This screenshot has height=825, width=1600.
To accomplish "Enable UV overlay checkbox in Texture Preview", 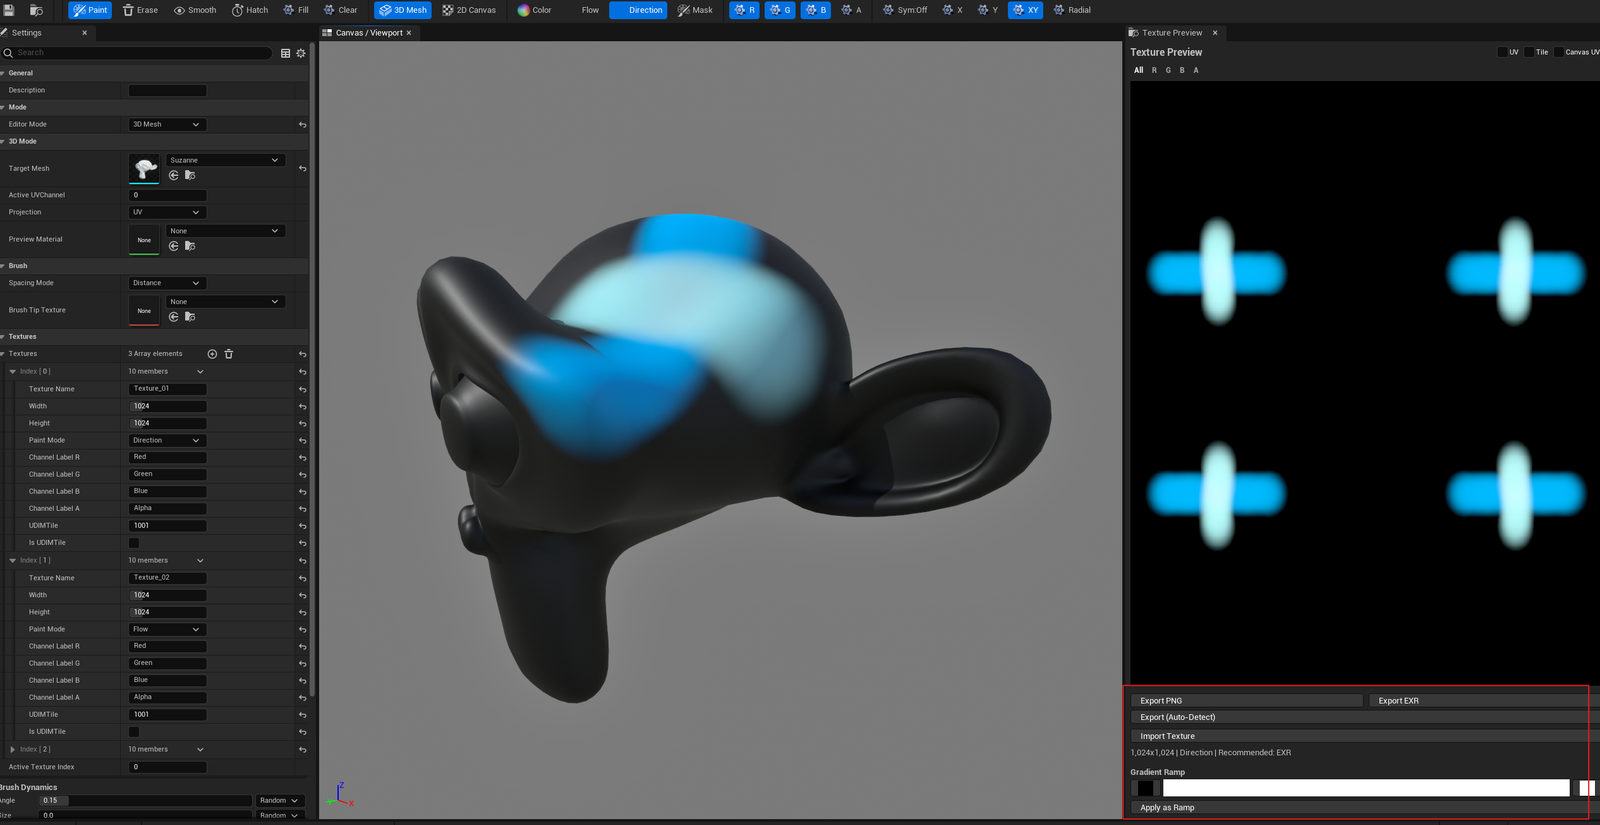I will point(1502,52).
